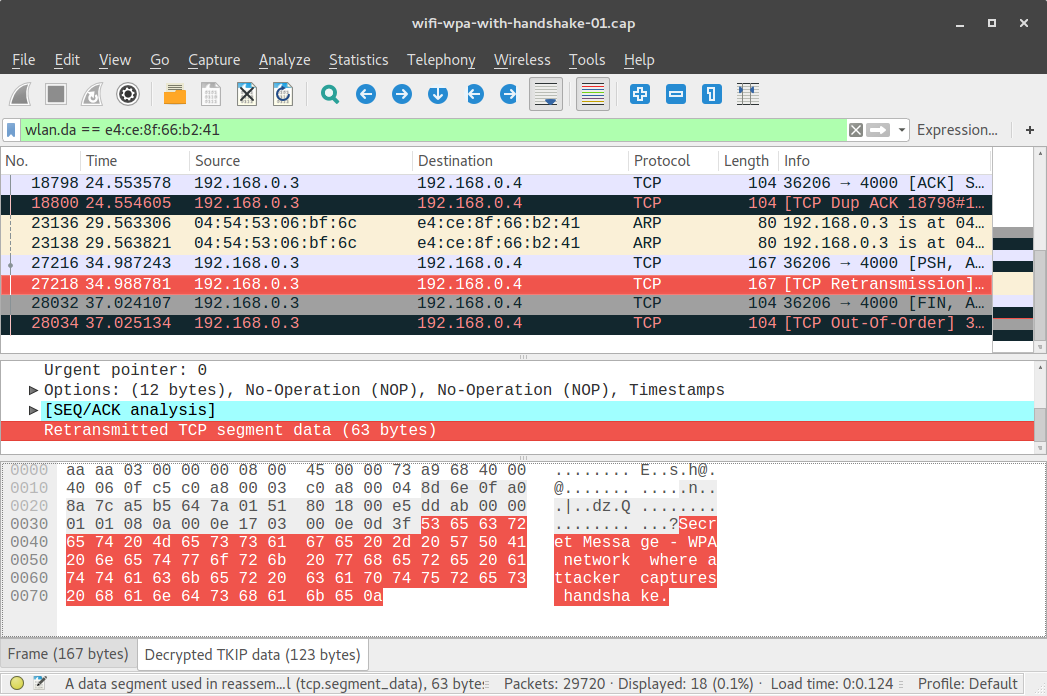1047x696 pixels.
Task: Open a capture file with the folder icon
Action: pos(173,93)
